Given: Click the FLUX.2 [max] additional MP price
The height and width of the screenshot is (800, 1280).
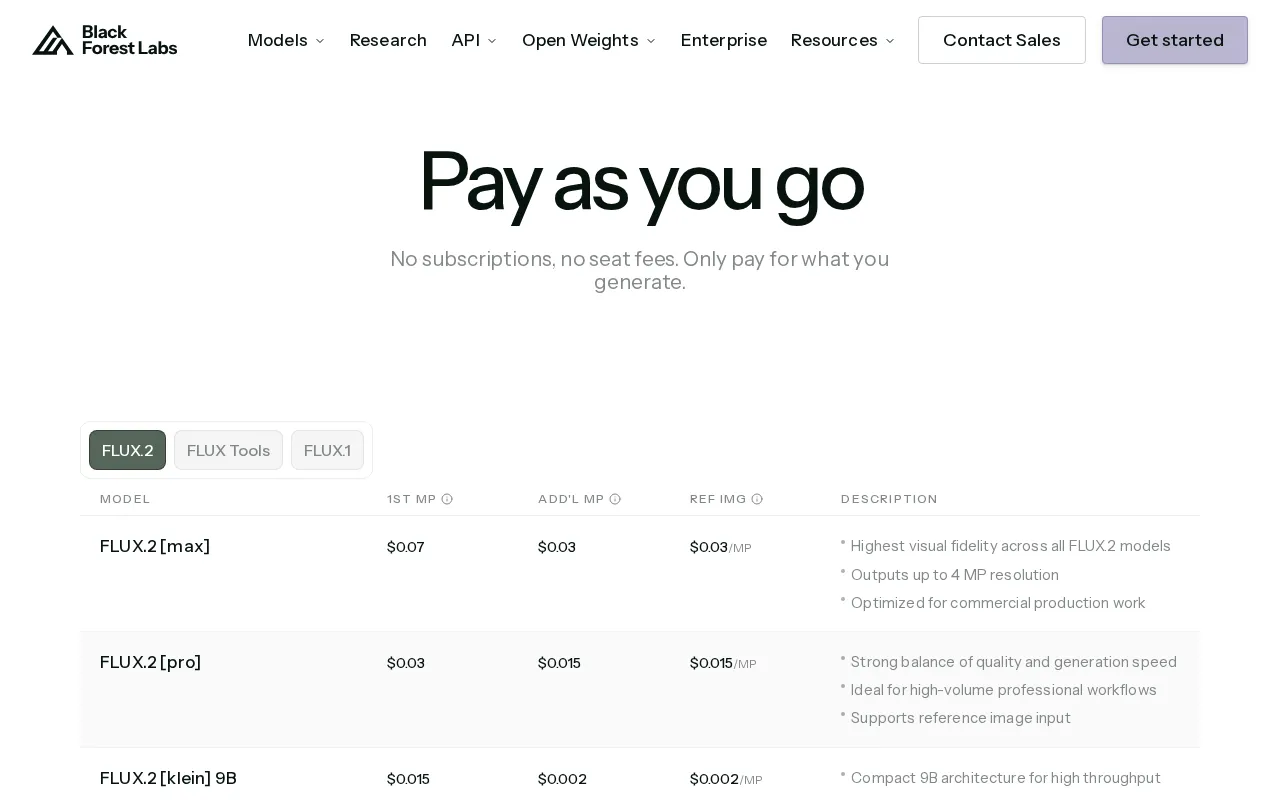Looking at the screenshot, I should coord(557,547).
